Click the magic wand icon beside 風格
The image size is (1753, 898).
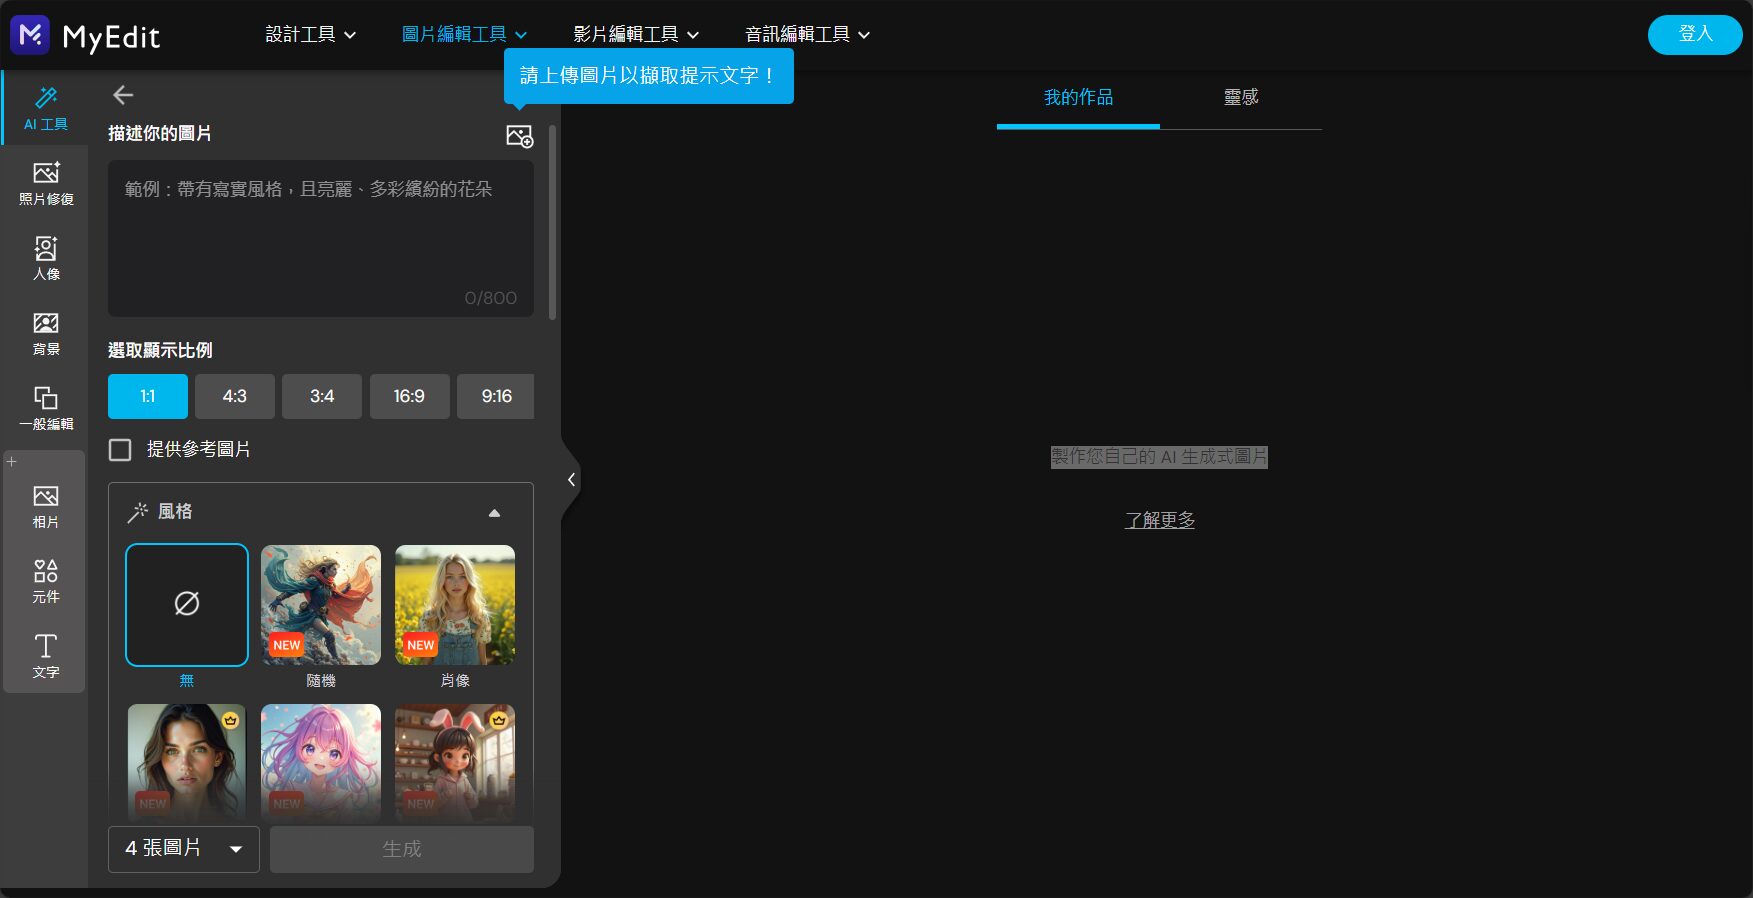[137, 512]
